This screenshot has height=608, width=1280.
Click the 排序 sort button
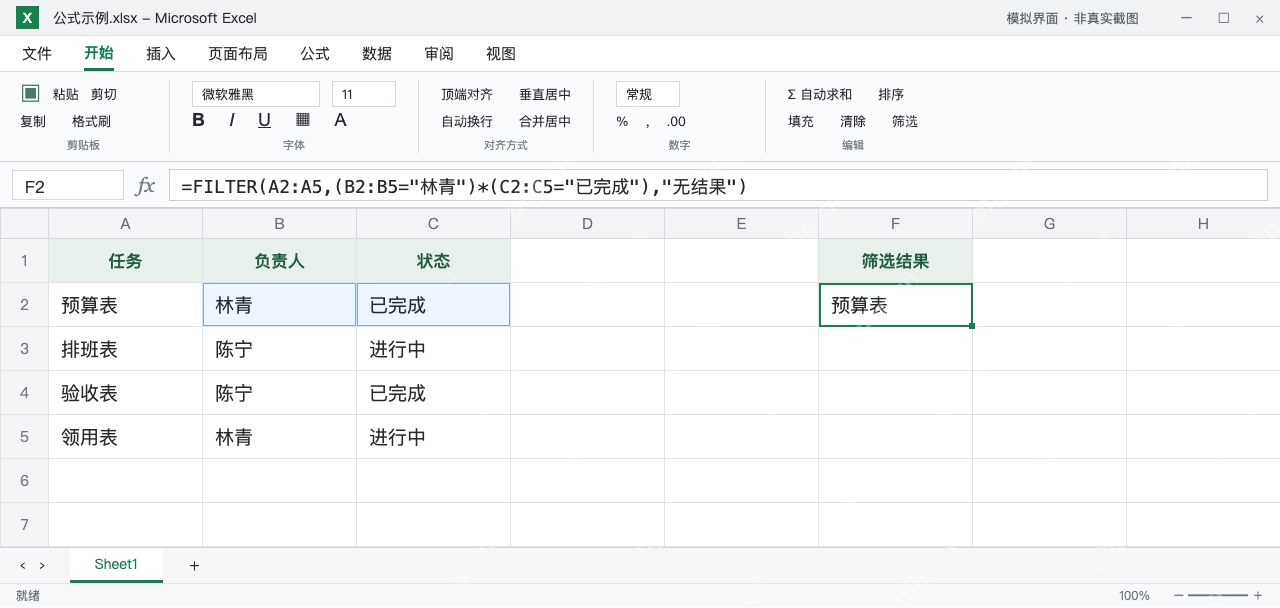891,94
